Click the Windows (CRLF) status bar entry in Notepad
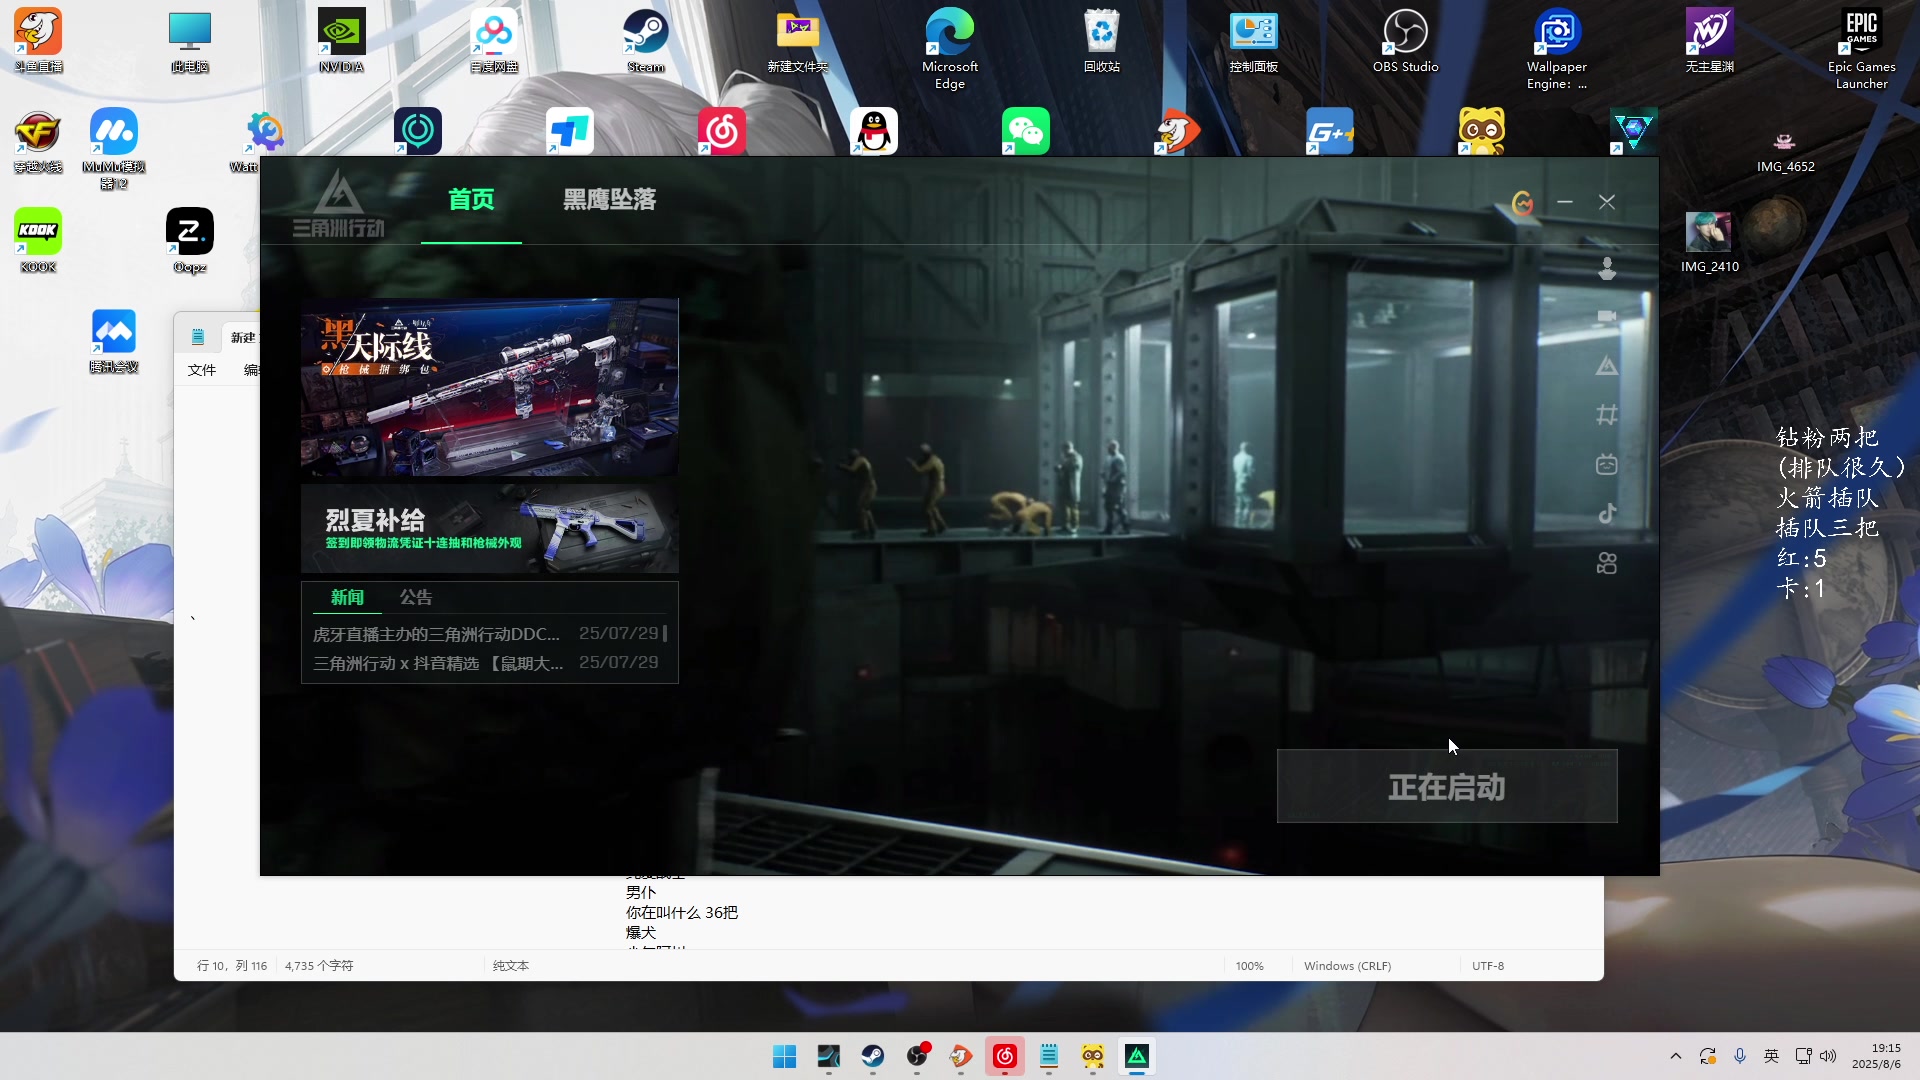The height and width of the screenshot is (1080, 1920). click(1347, 966)
